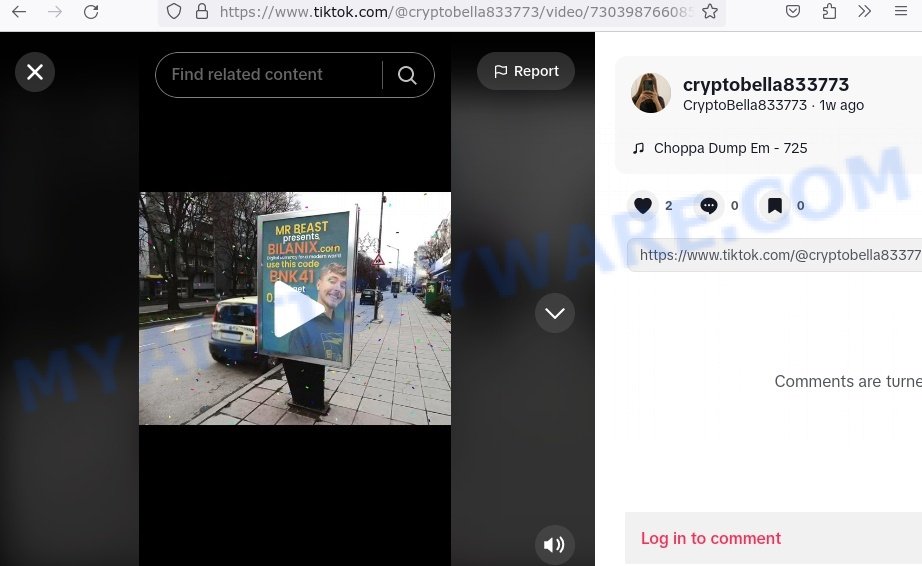Image resolution: width=922 pixels, height=566 pixels.
Task: Open the browser hamburger menu
Action: click(900, 11)
